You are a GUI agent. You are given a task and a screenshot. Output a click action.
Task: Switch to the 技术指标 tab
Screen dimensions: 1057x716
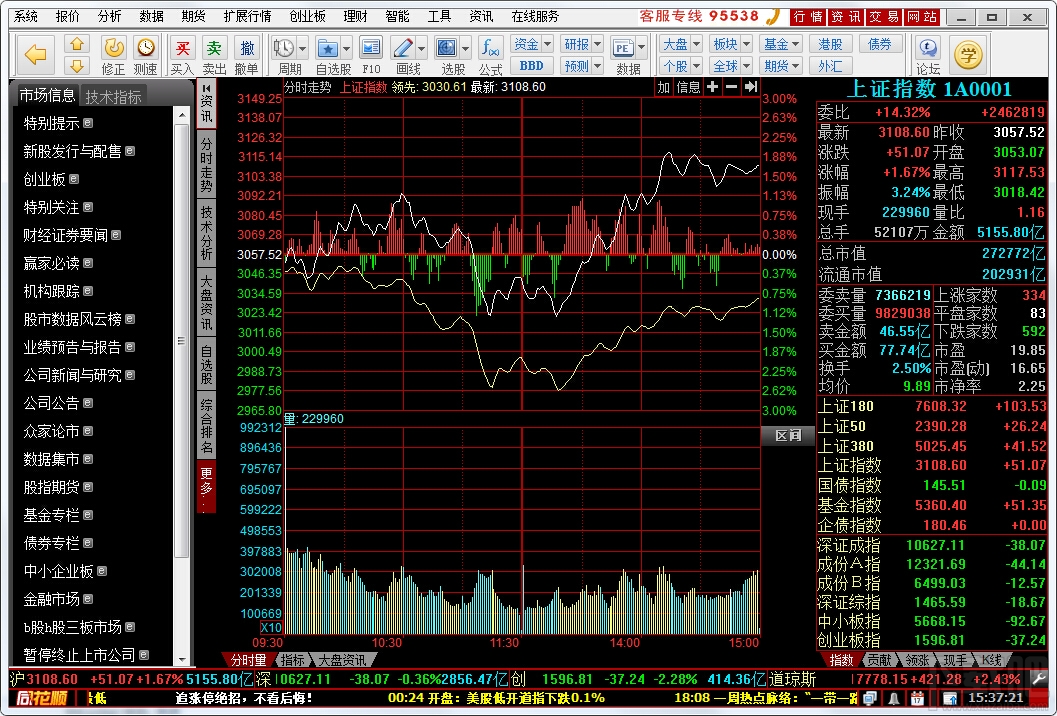[x=113, y=97]
